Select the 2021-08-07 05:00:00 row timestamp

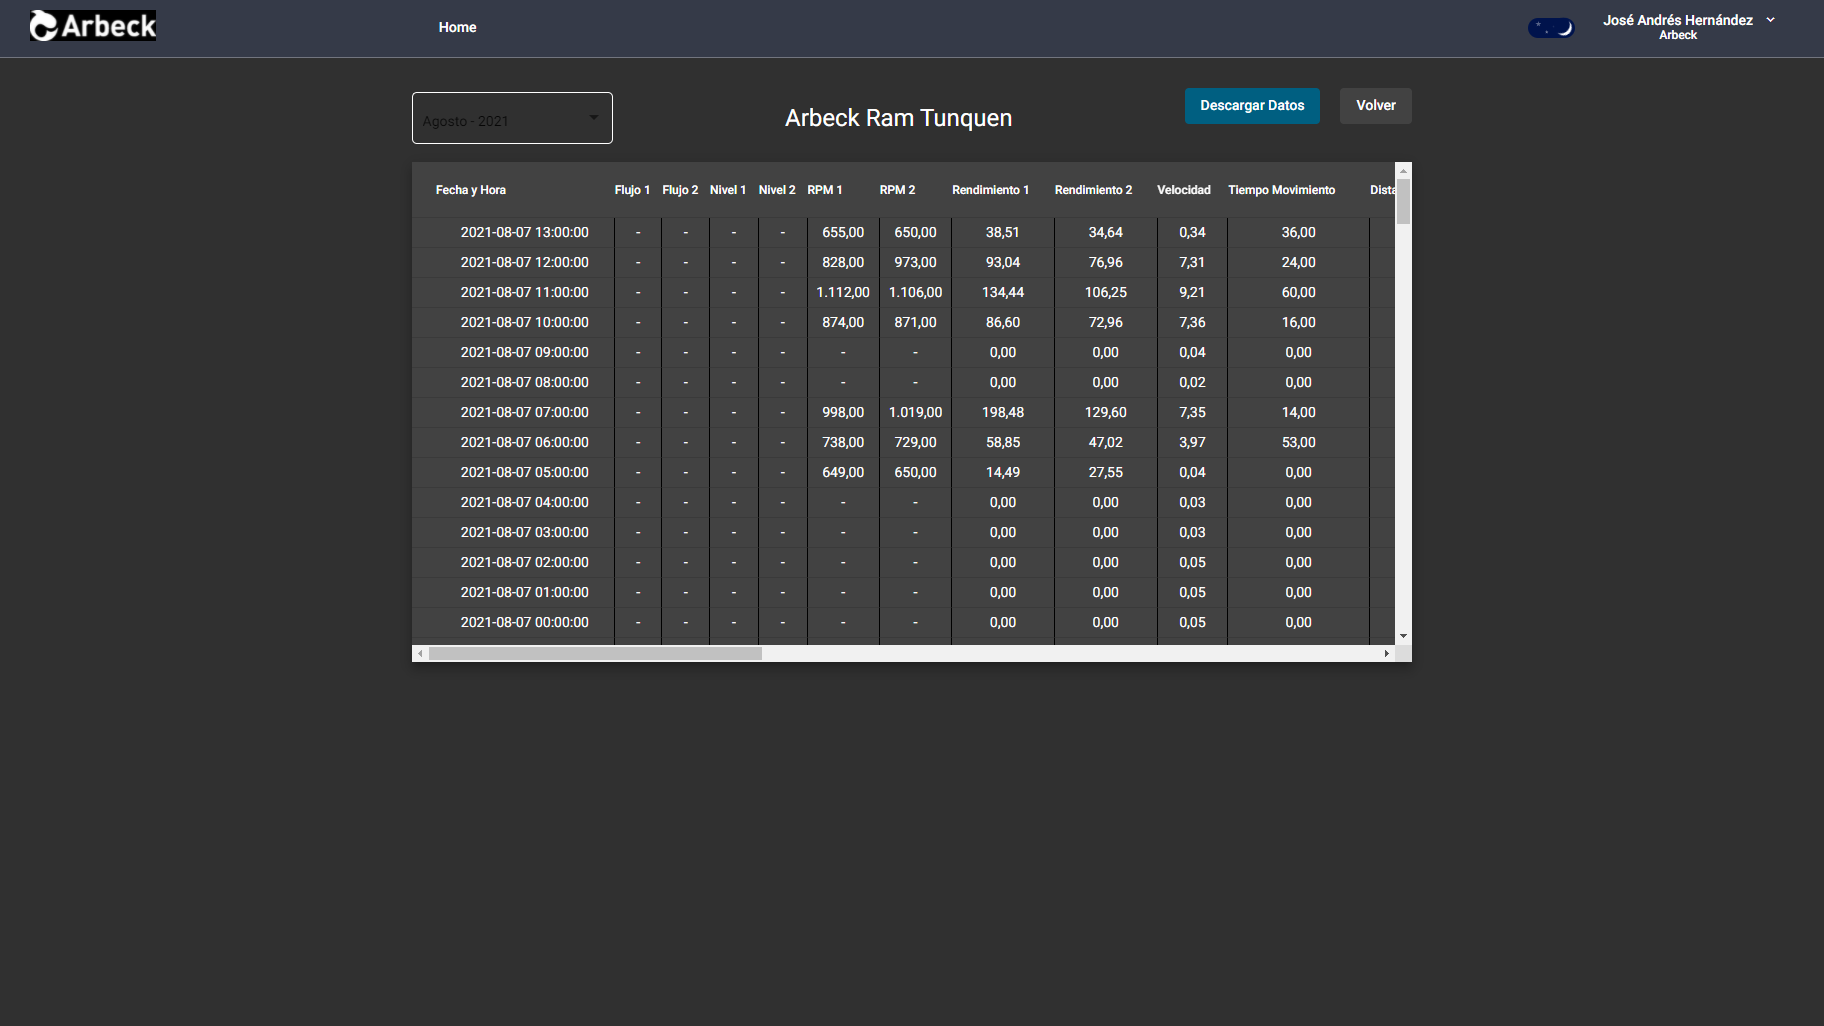tap(524, 472)
